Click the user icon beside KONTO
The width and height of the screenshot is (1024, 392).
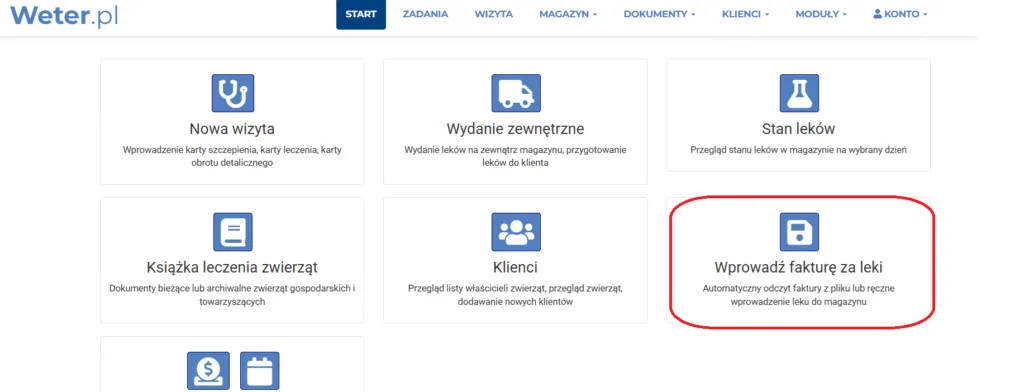[877, 14]
